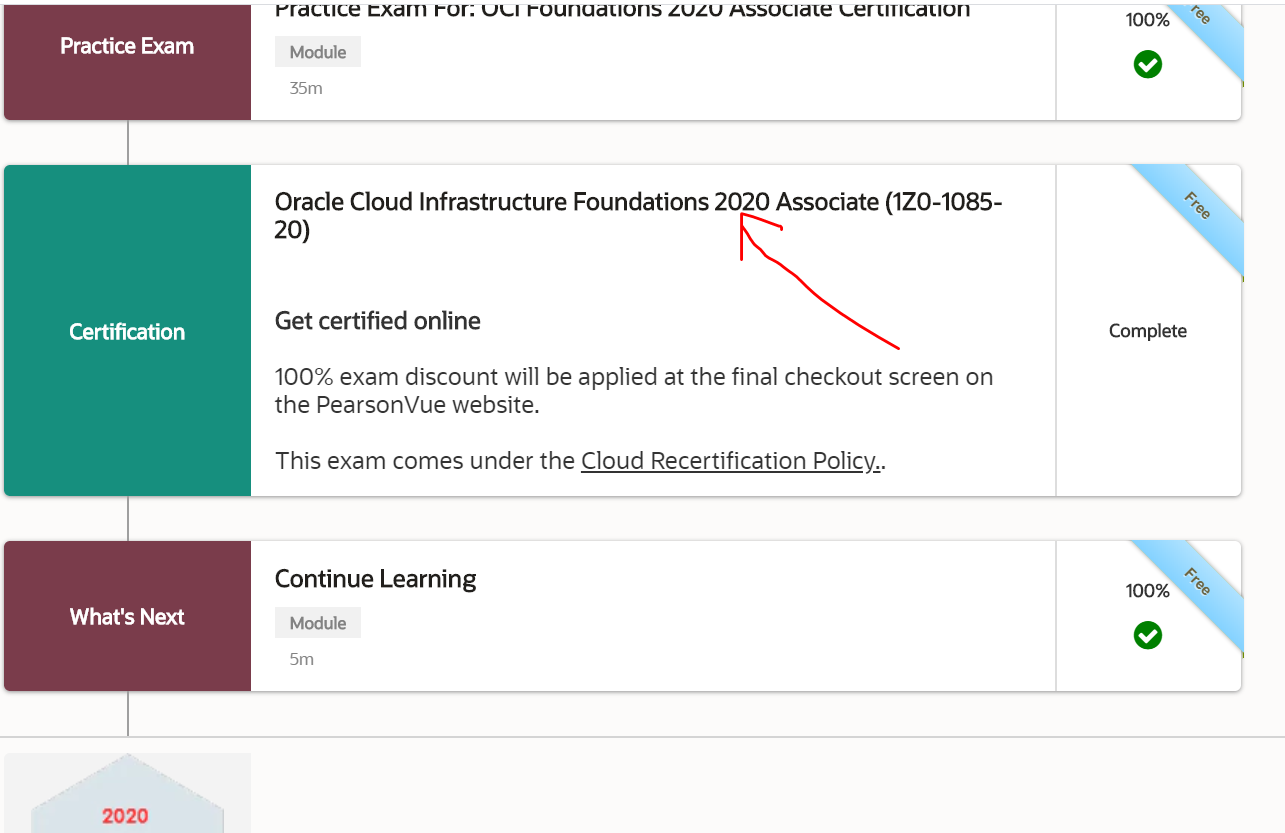Open Oracle Cloud Infrastructure Foundations 2020 Associate title
Image resolution: width=1285 pixels, height=833 pixels.
click(639, 216)
